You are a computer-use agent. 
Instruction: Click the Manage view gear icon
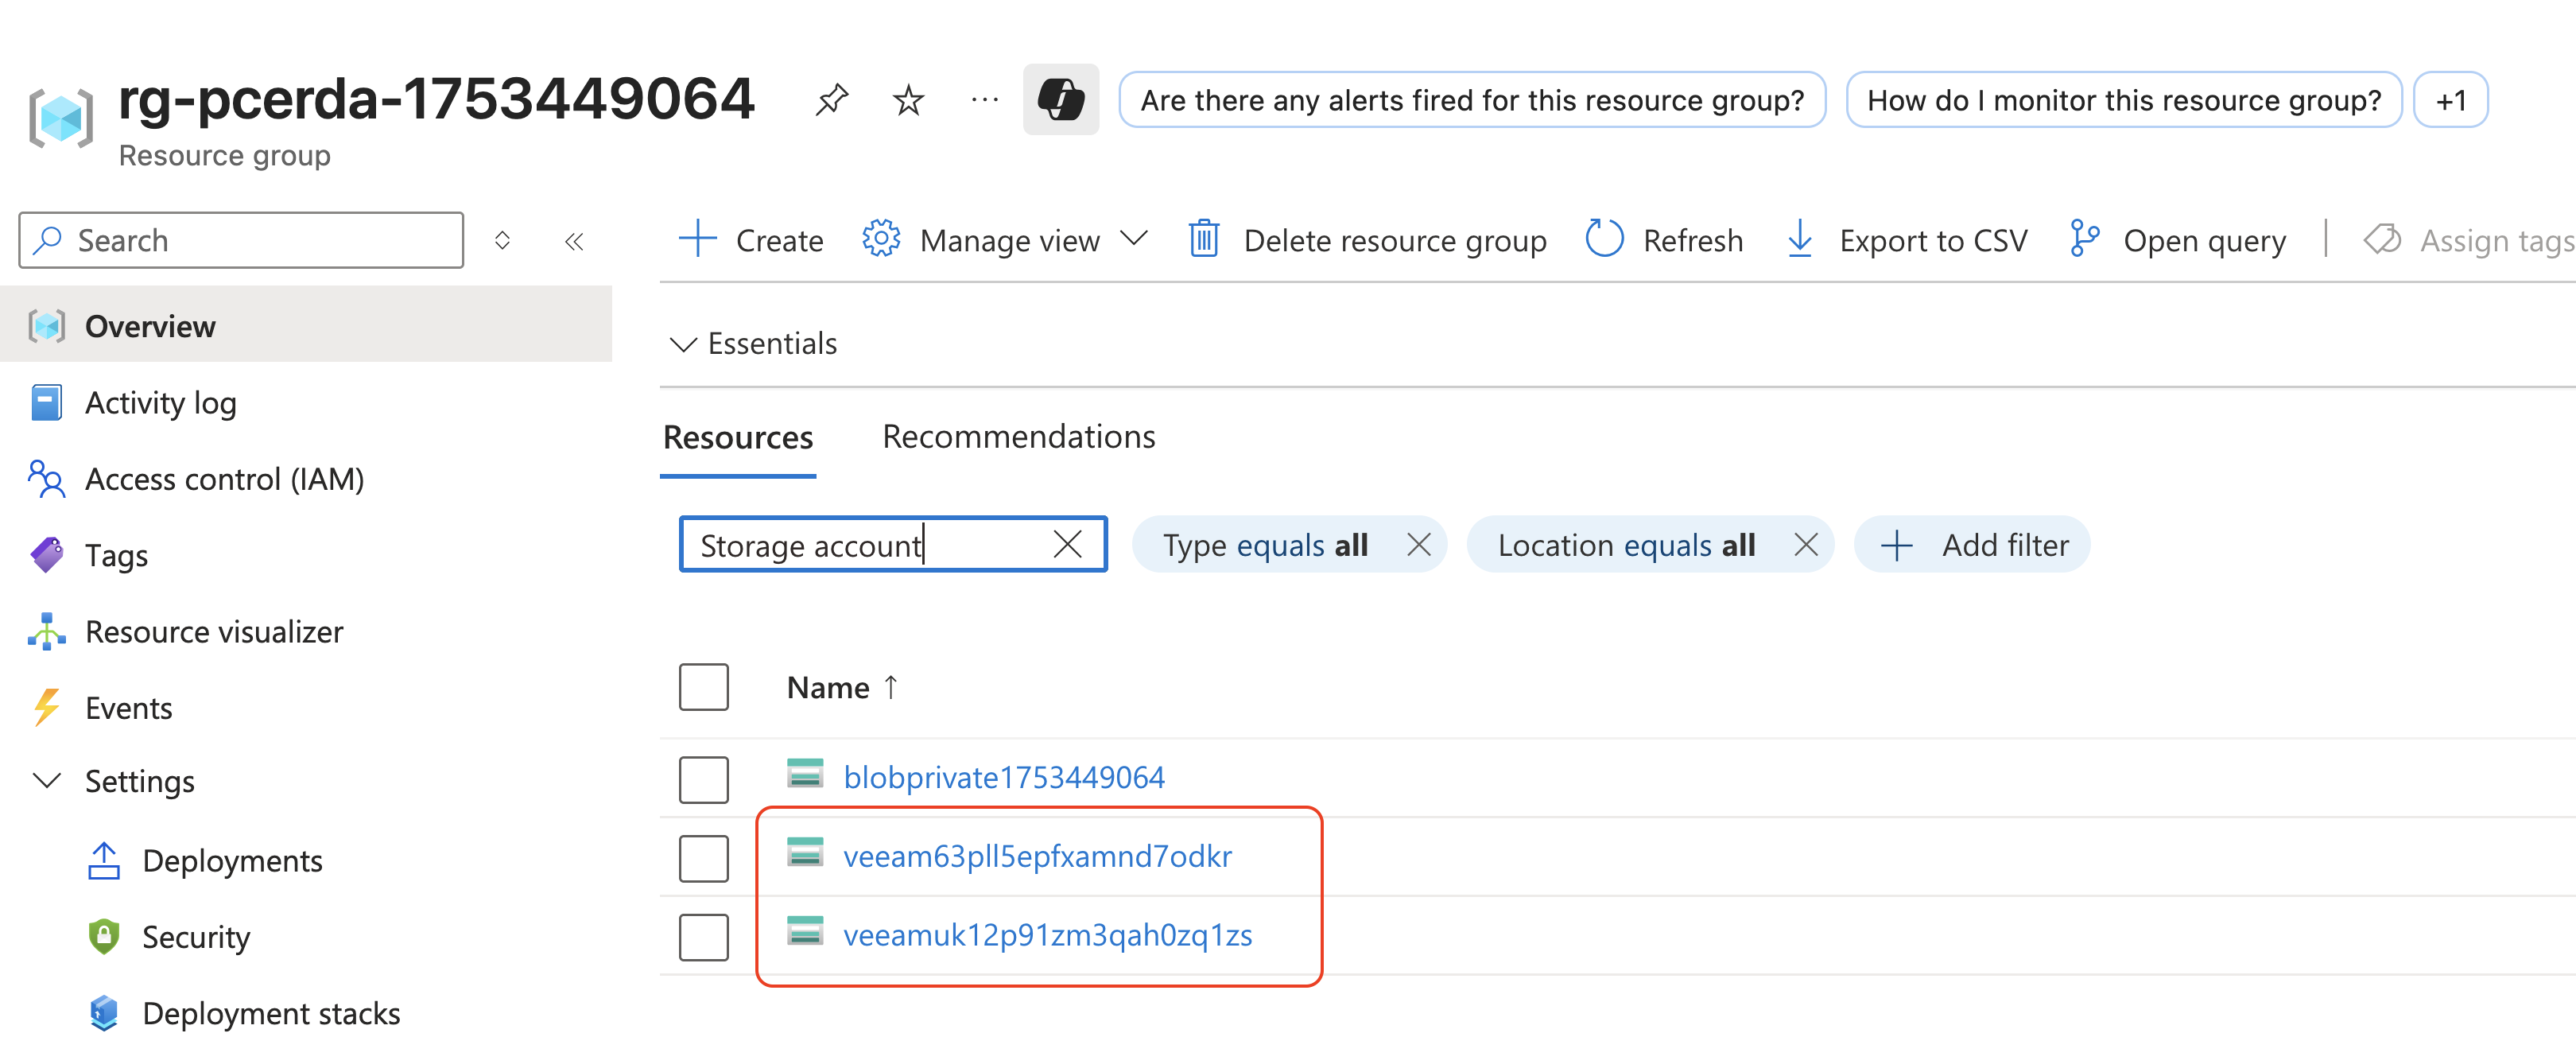881,239
